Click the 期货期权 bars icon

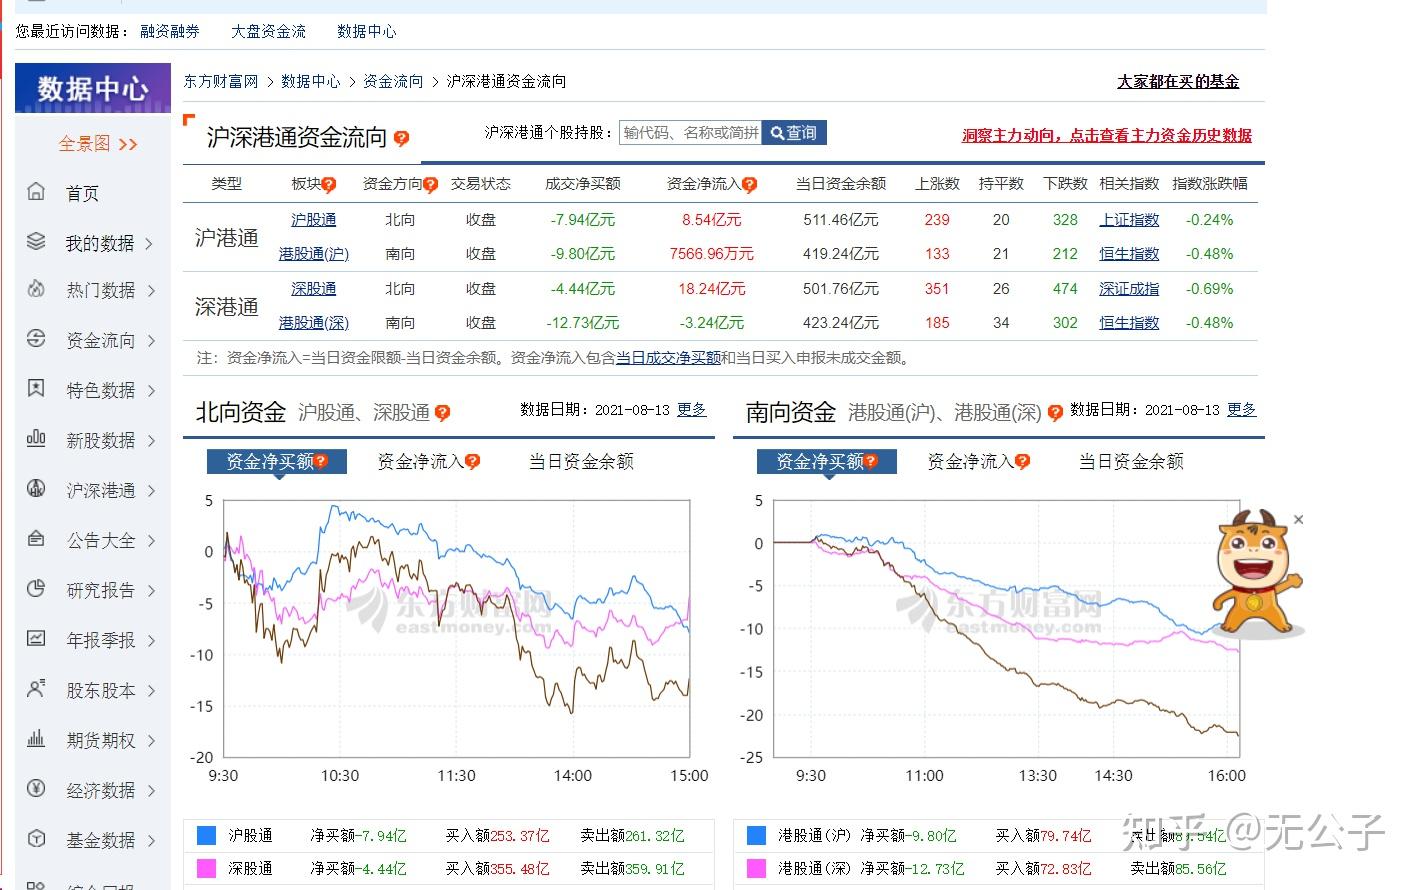tap(36, 738)
